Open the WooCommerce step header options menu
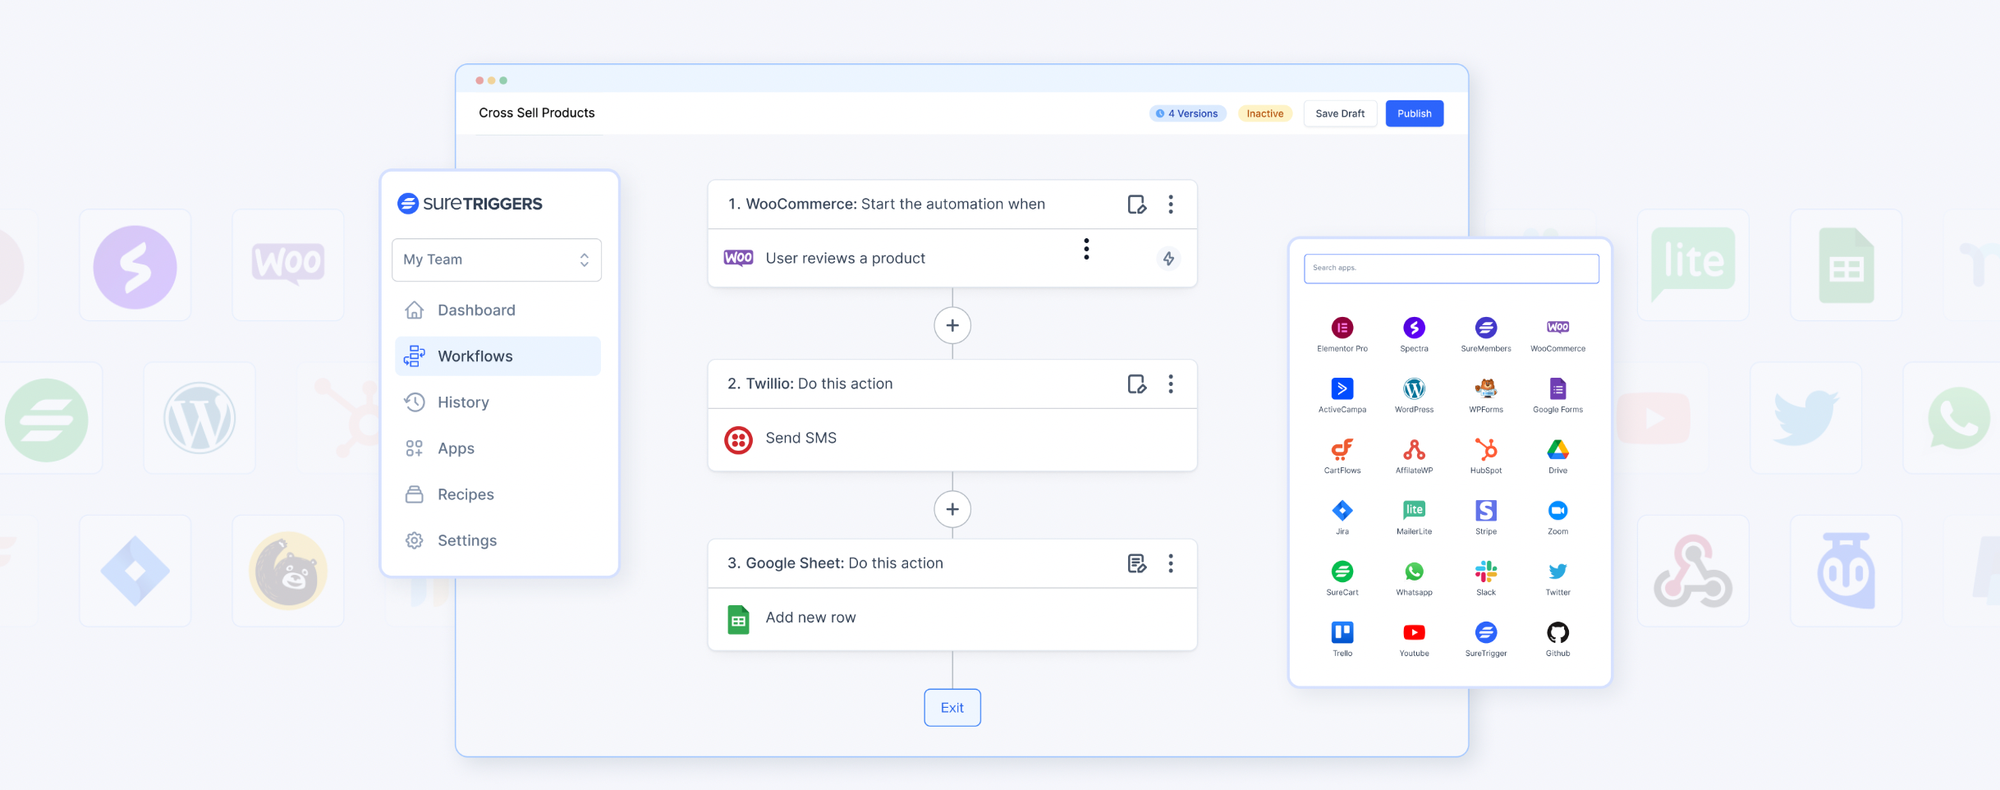Image resolution: width=2000 pixels, height=790 pixels. 1171,204
